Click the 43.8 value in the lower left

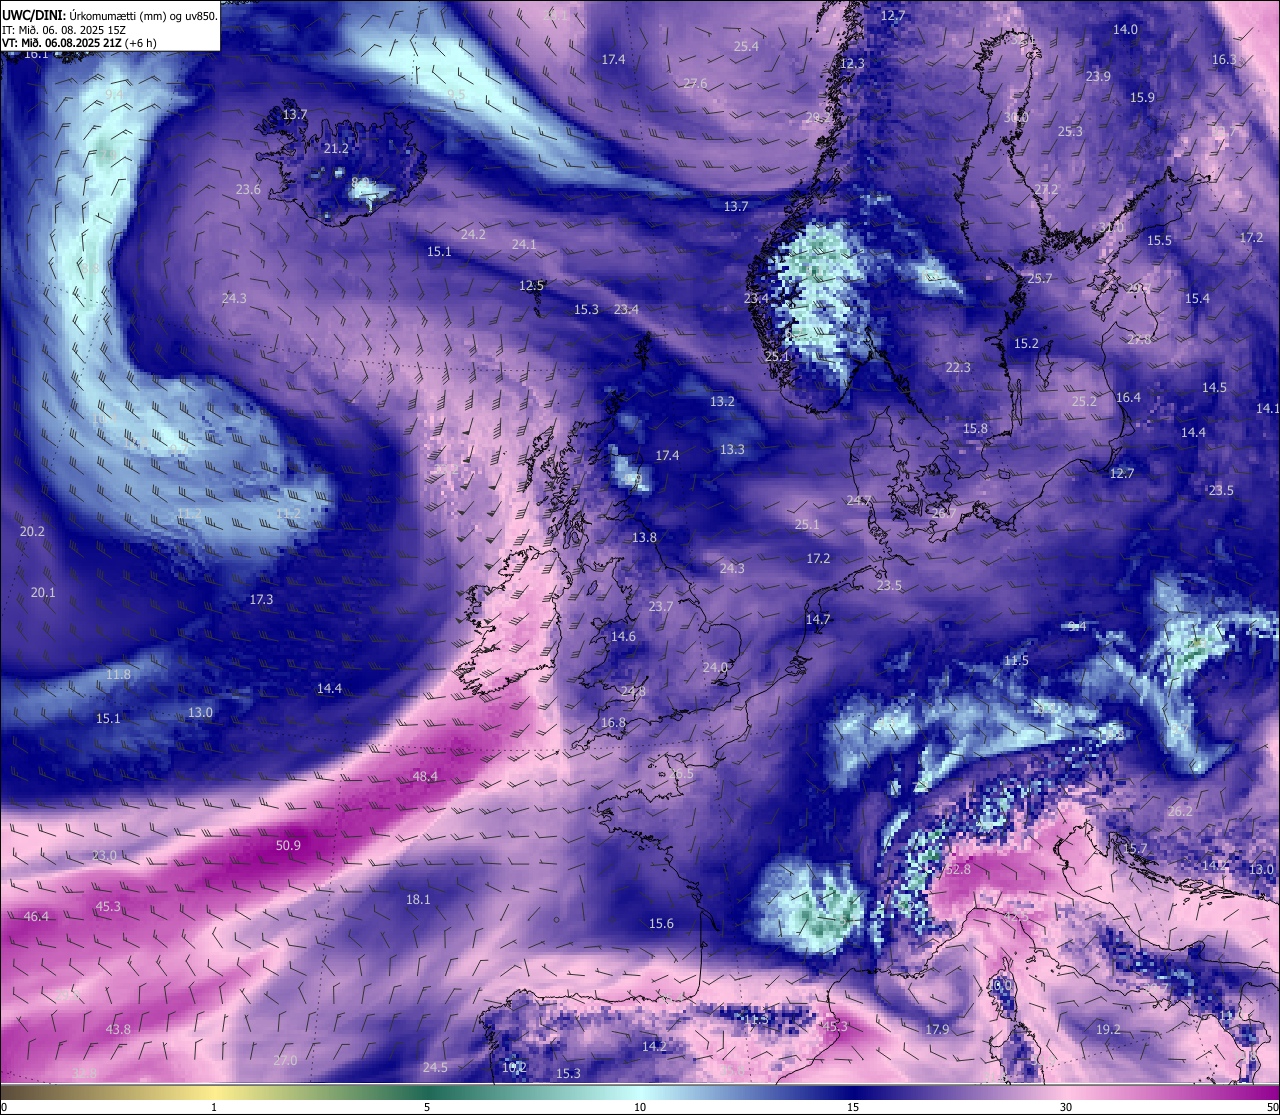[x=118, y=1029]
